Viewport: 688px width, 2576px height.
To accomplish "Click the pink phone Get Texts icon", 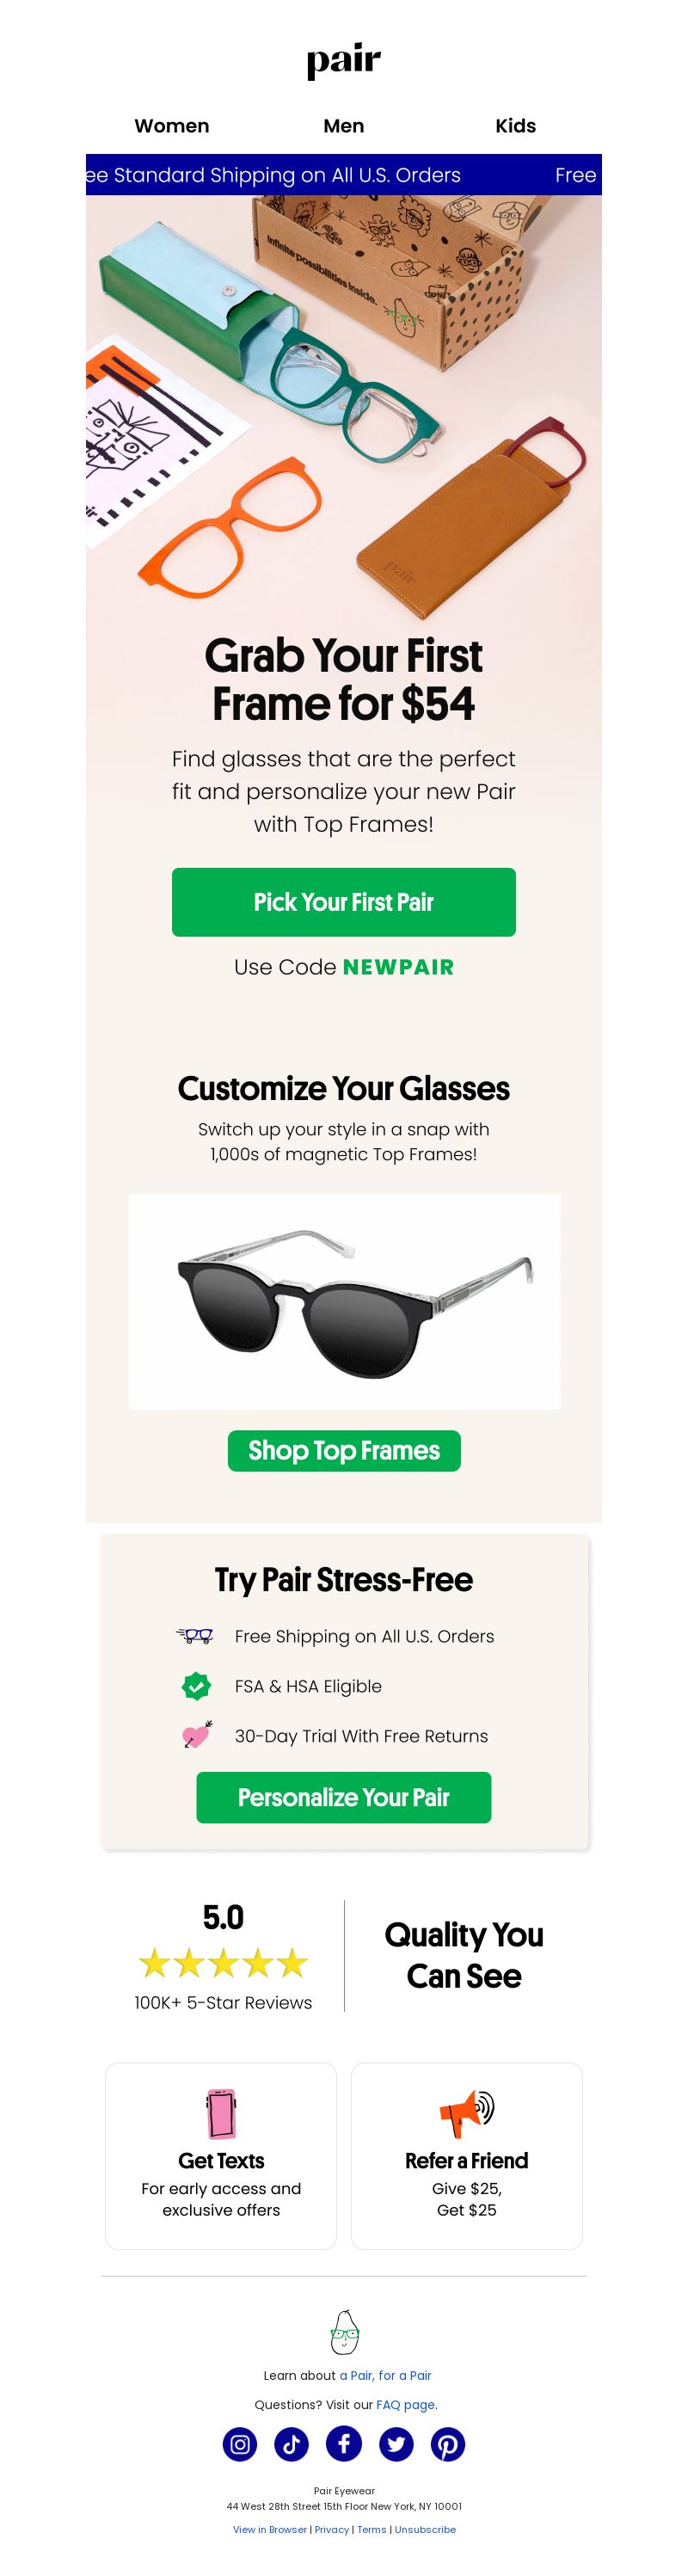I will point(221,2114).
